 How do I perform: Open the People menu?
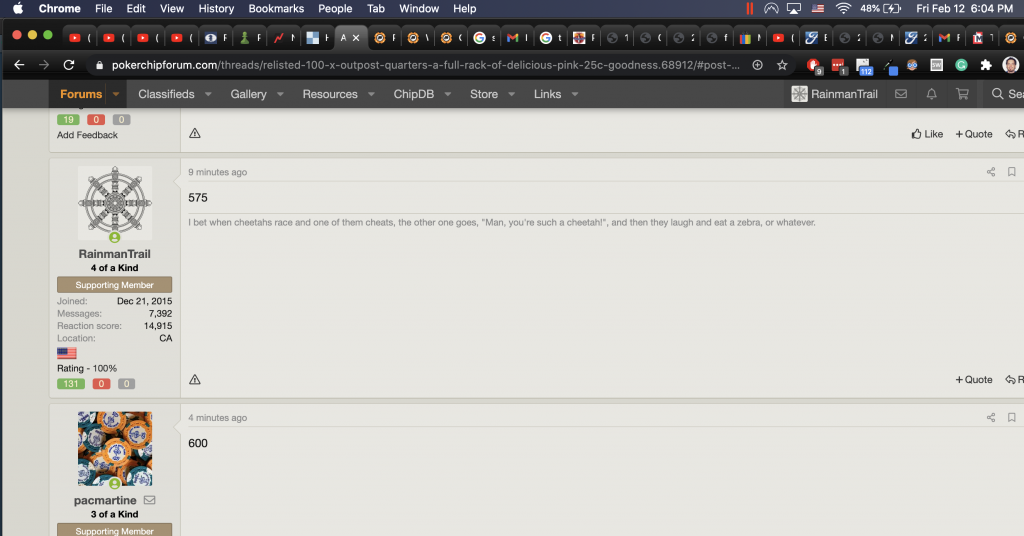335,8
